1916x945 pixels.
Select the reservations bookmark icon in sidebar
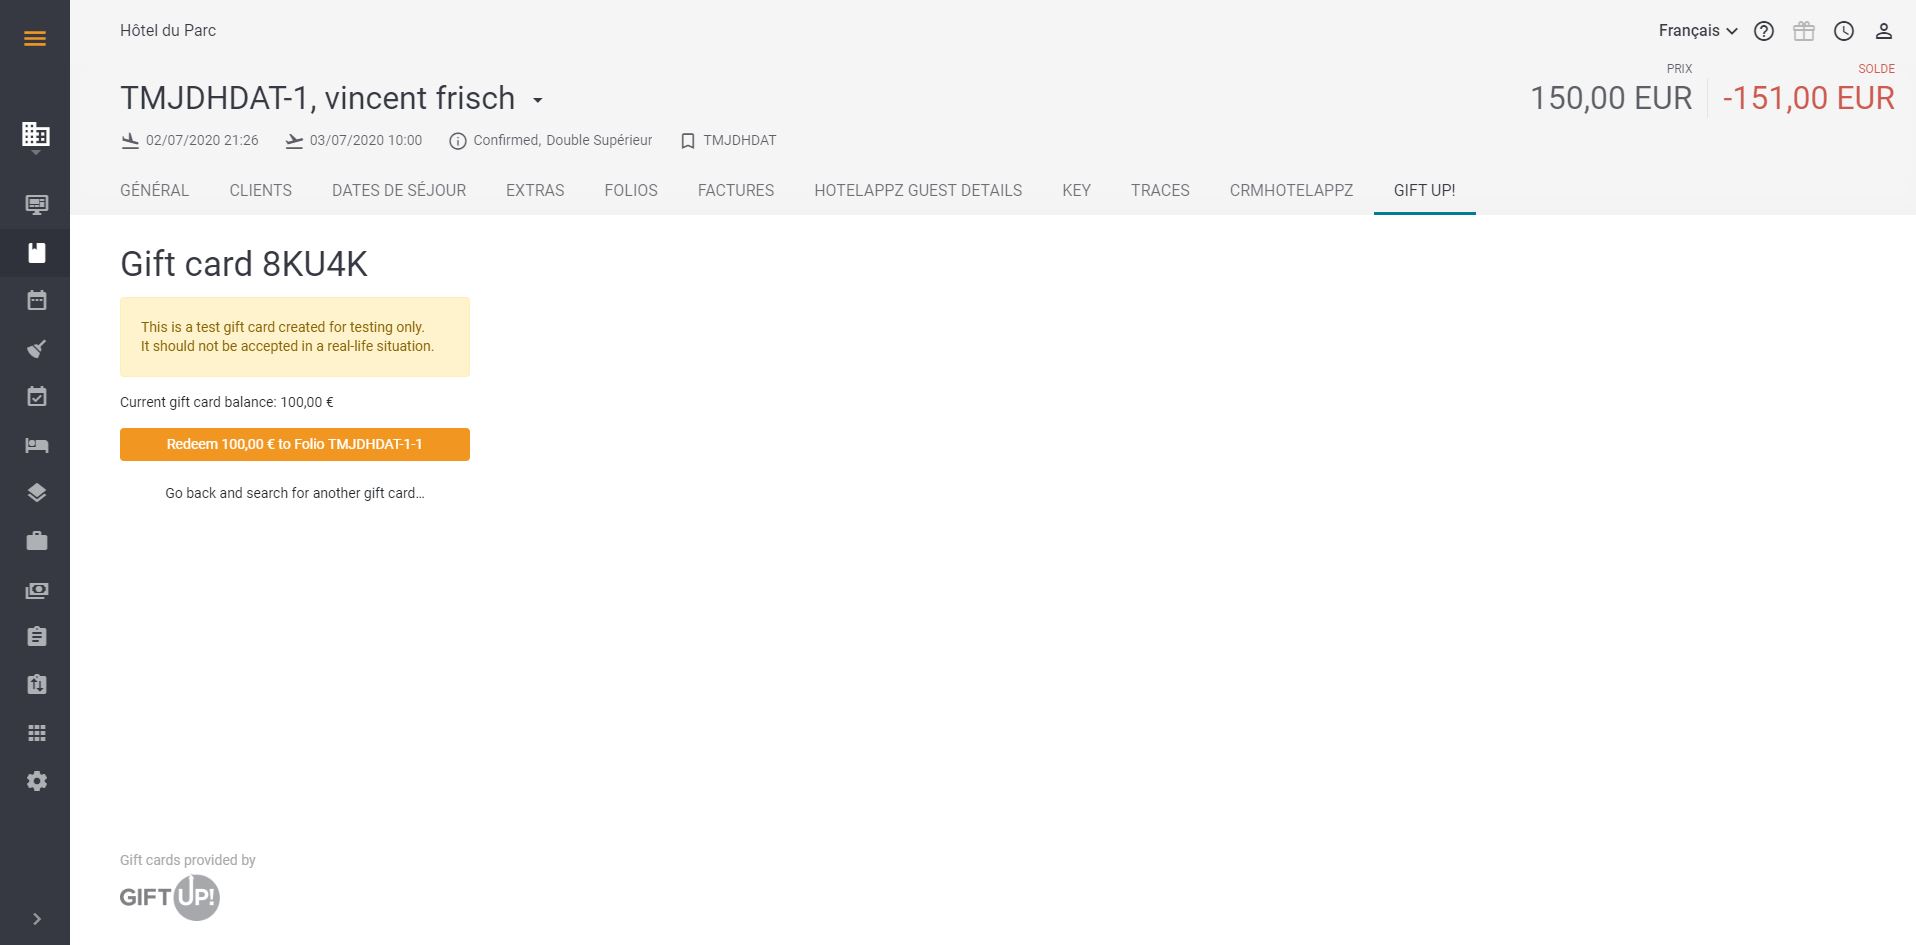37,253
